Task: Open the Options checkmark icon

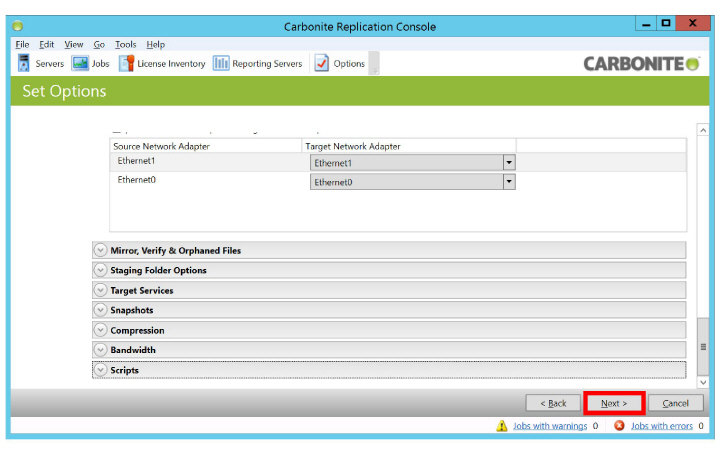Action: pyautogui.click(x=321, y=63)
